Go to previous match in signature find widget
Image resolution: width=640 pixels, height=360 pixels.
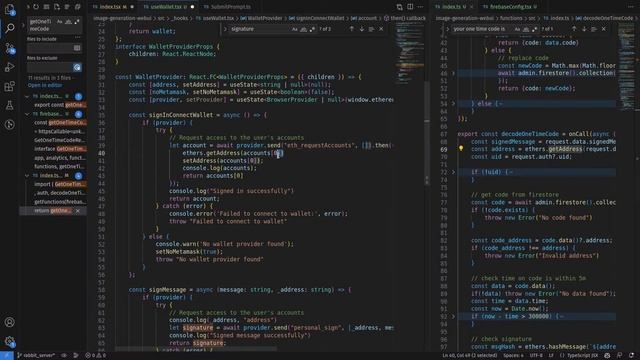351,29
